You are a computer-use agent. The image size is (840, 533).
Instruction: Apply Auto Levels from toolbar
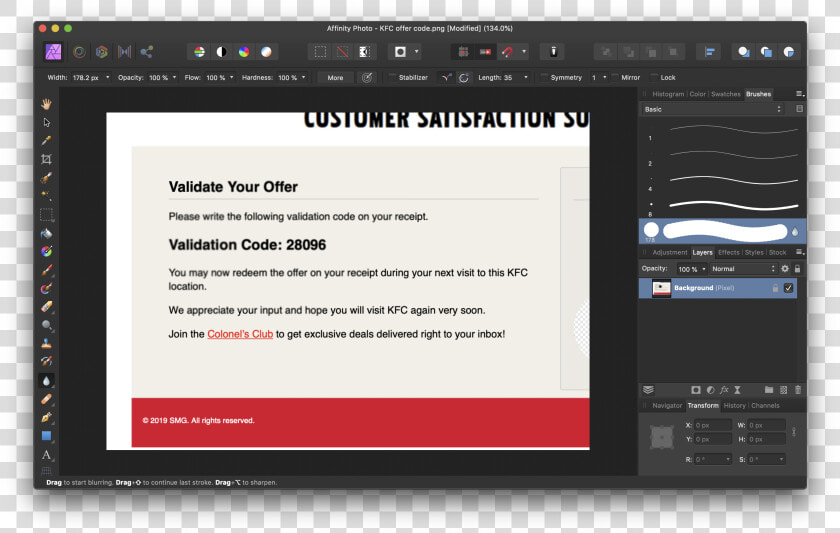click(x=199, y=52)
